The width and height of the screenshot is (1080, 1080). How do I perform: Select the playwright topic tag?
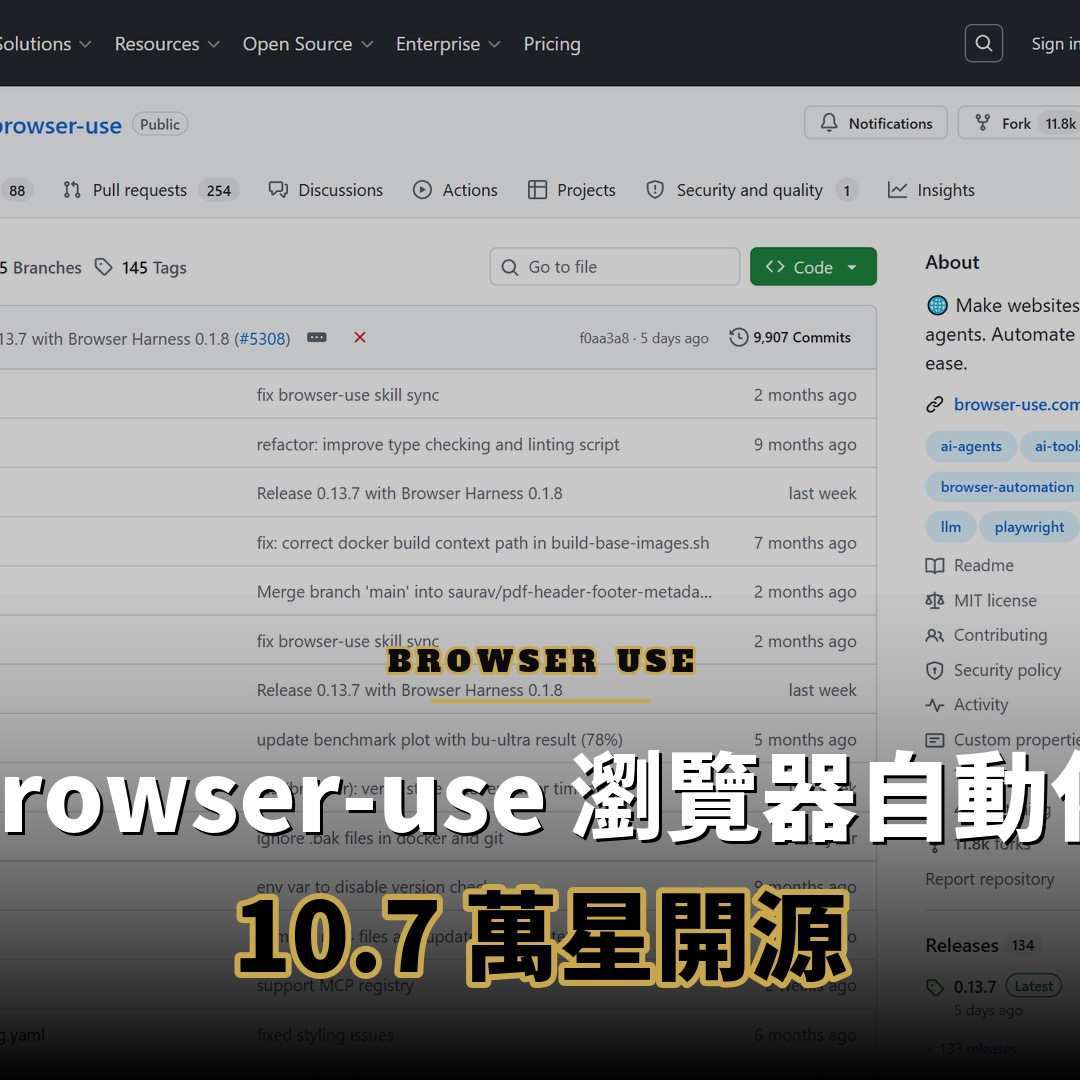click(x=1029, y=527)
